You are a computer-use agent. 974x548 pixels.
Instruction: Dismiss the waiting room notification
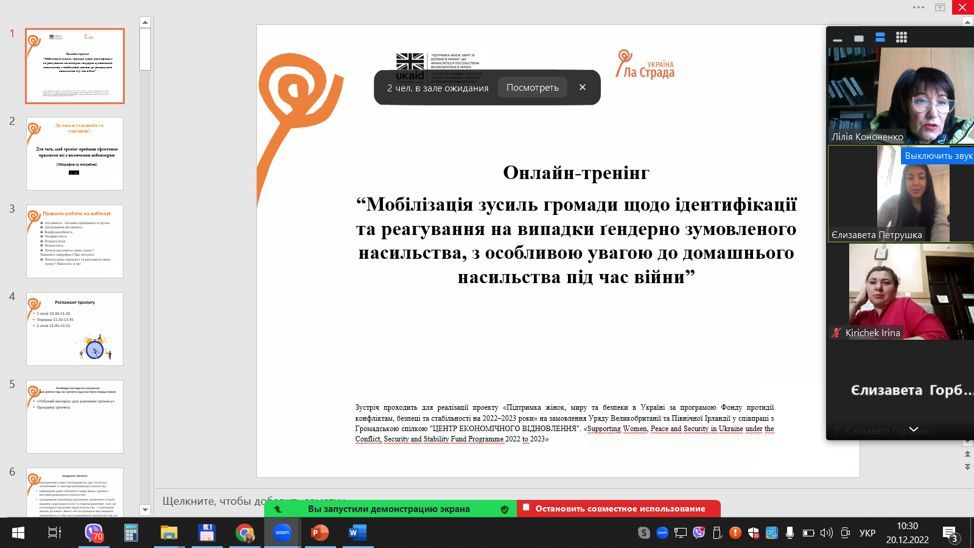582,87
